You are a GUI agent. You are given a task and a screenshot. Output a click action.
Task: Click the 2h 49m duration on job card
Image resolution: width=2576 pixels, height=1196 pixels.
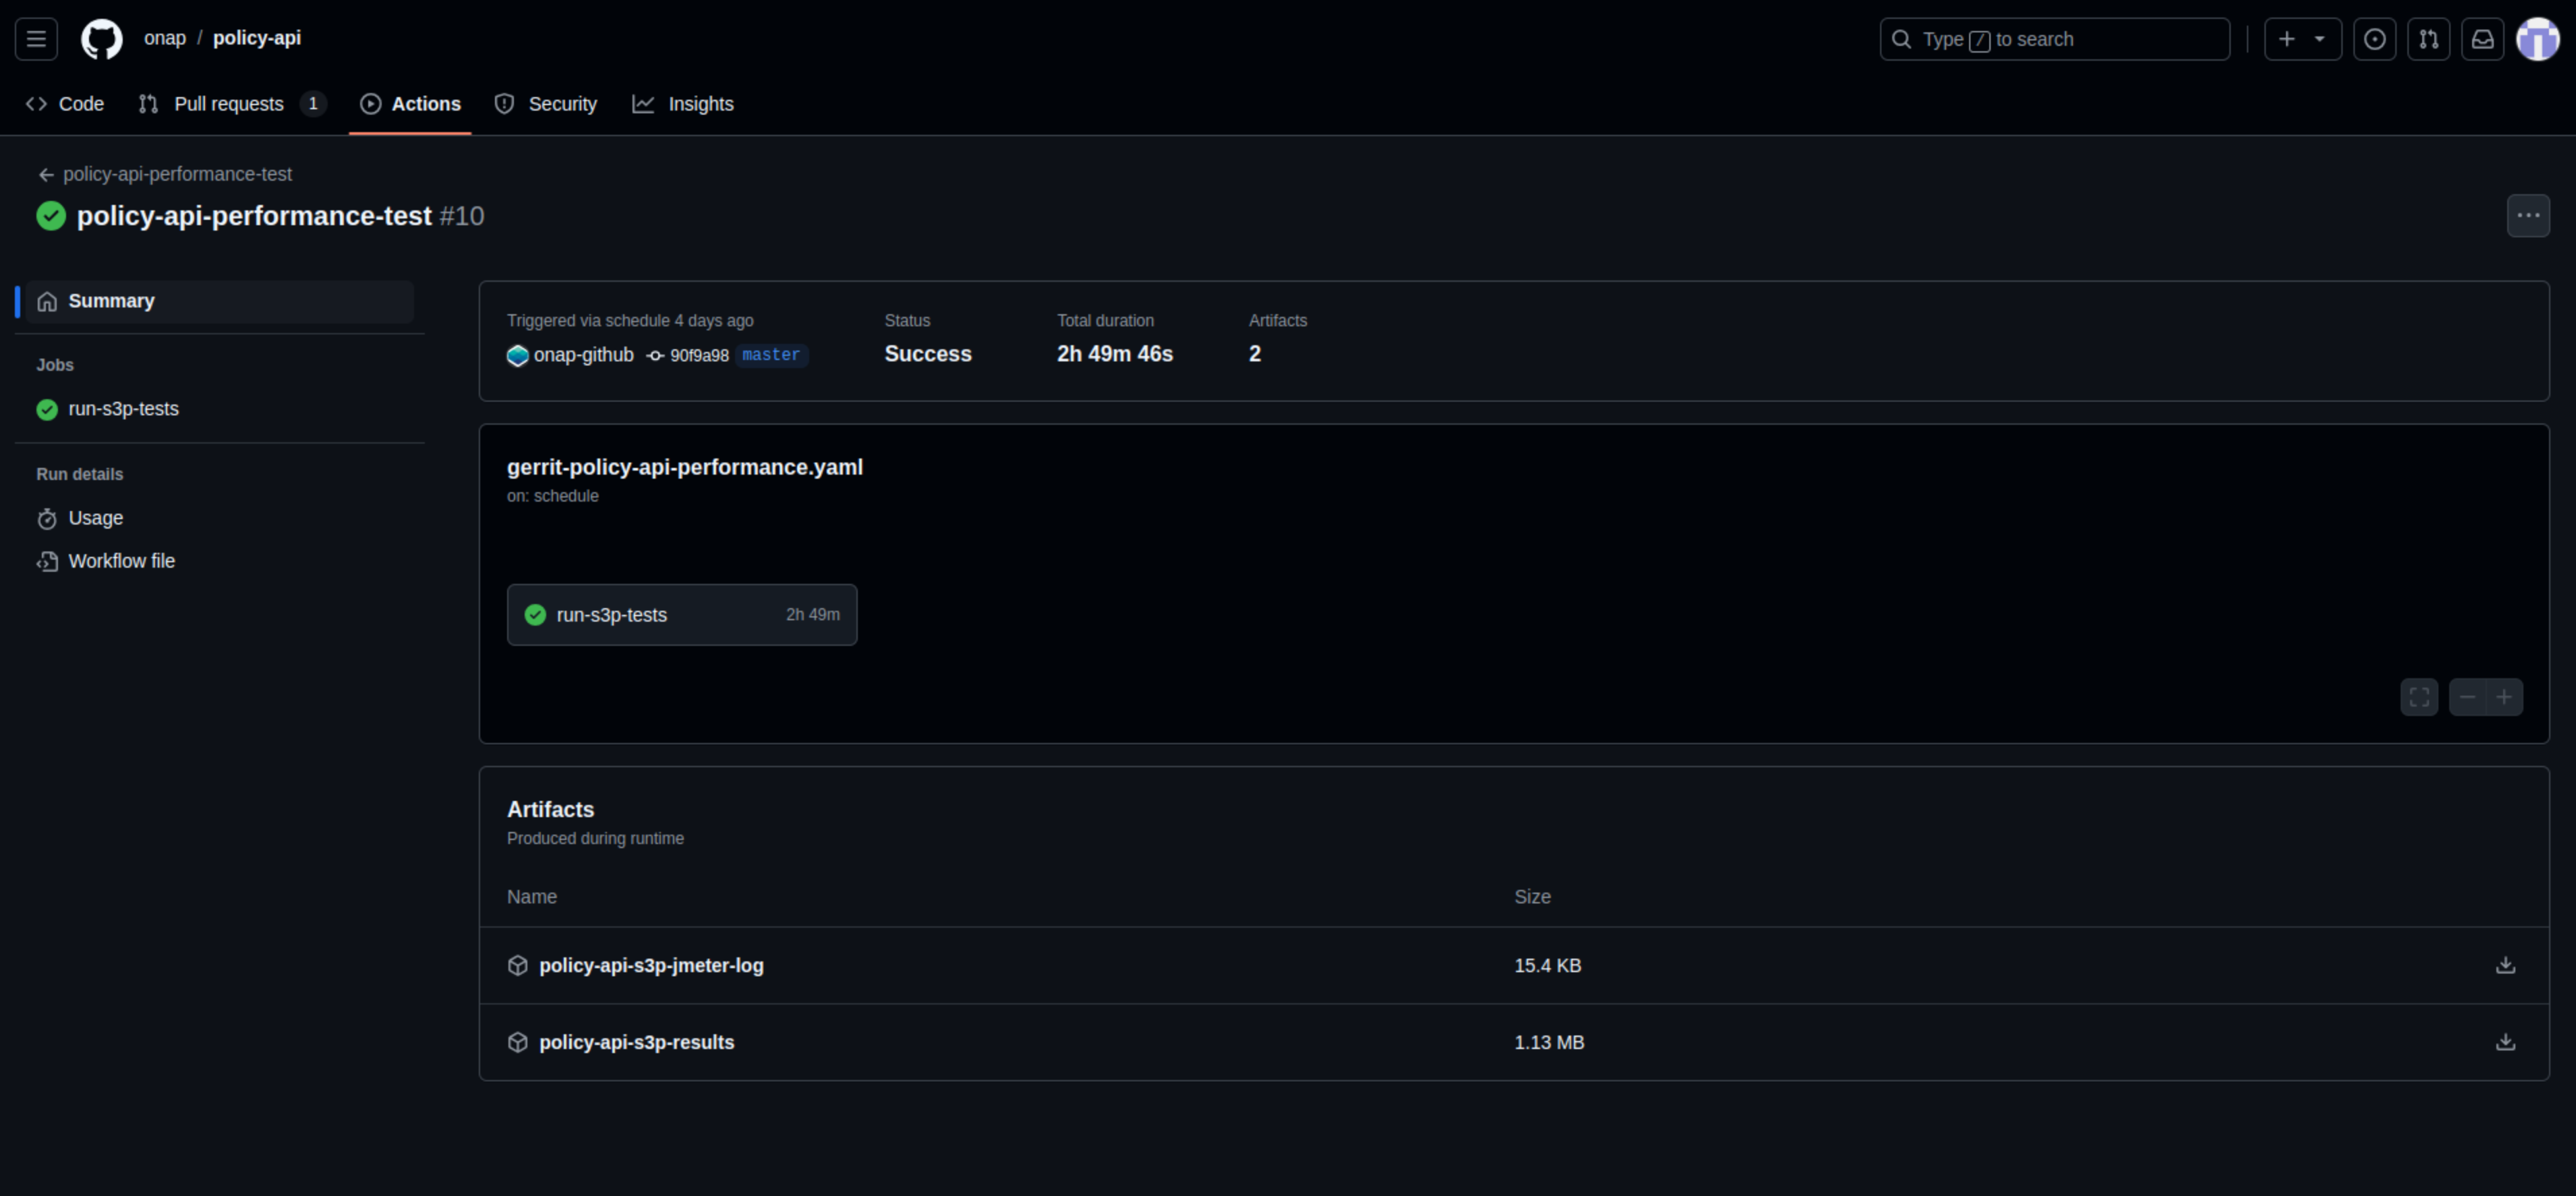(x=813, y=615)
